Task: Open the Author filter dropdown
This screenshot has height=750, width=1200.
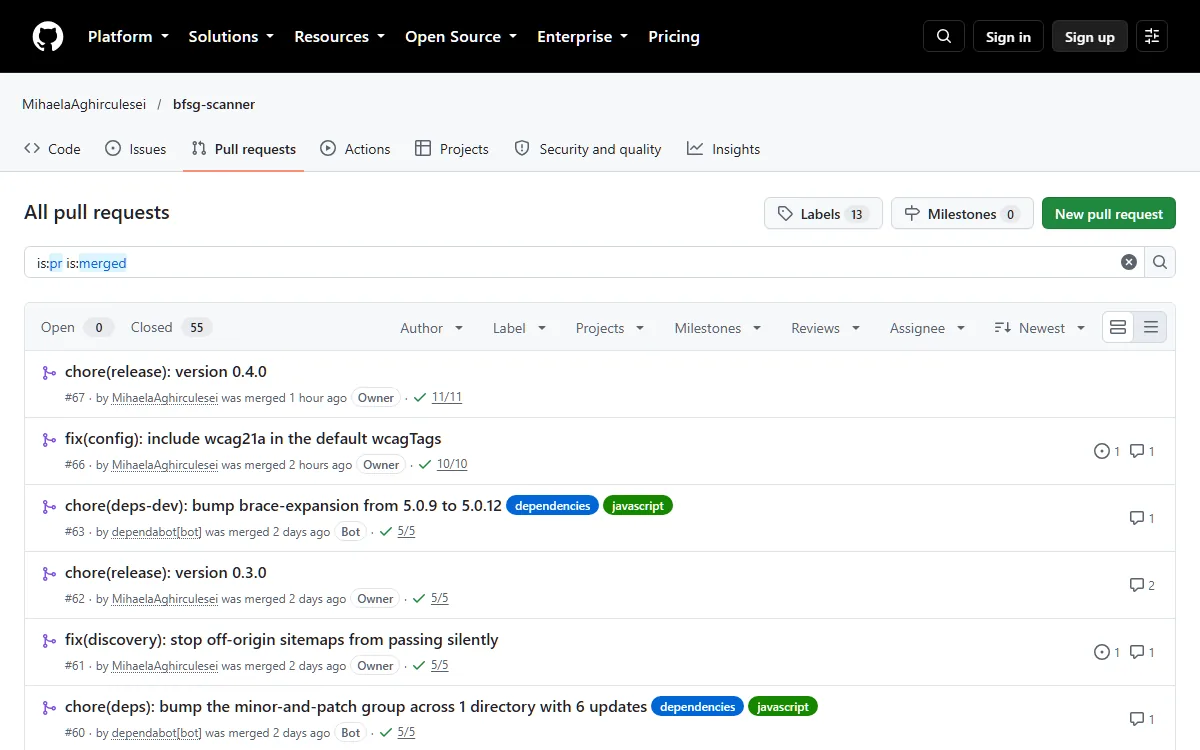Action: (x=432, y=328)
